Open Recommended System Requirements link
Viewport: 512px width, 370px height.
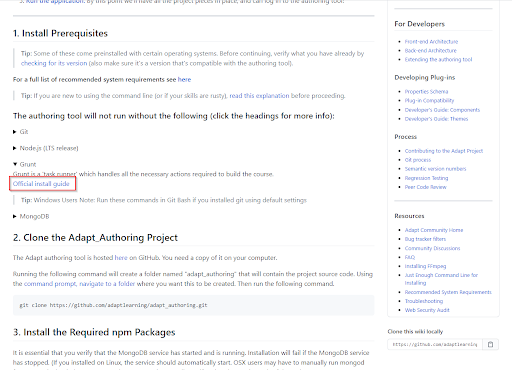pos(448,292)
